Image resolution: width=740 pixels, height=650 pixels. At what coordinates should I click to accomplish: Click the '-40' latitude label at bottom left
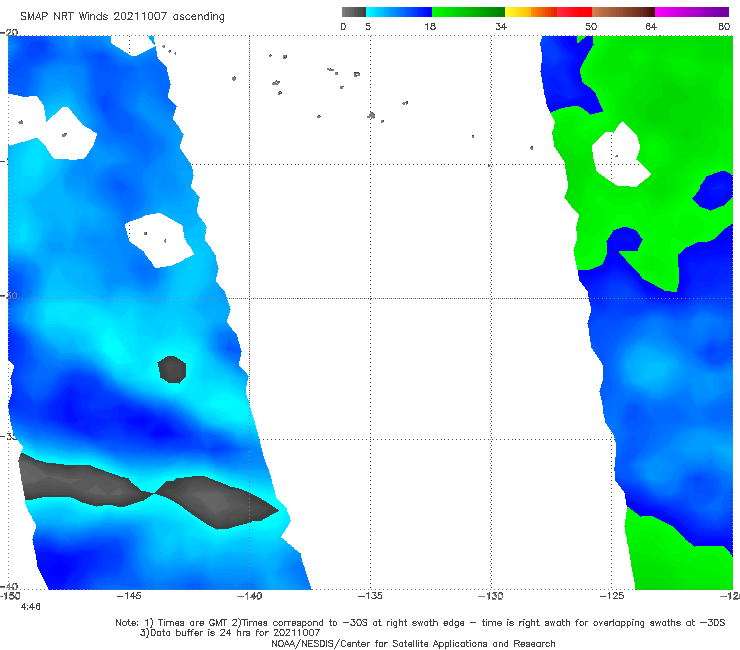[x=9, y=587]
